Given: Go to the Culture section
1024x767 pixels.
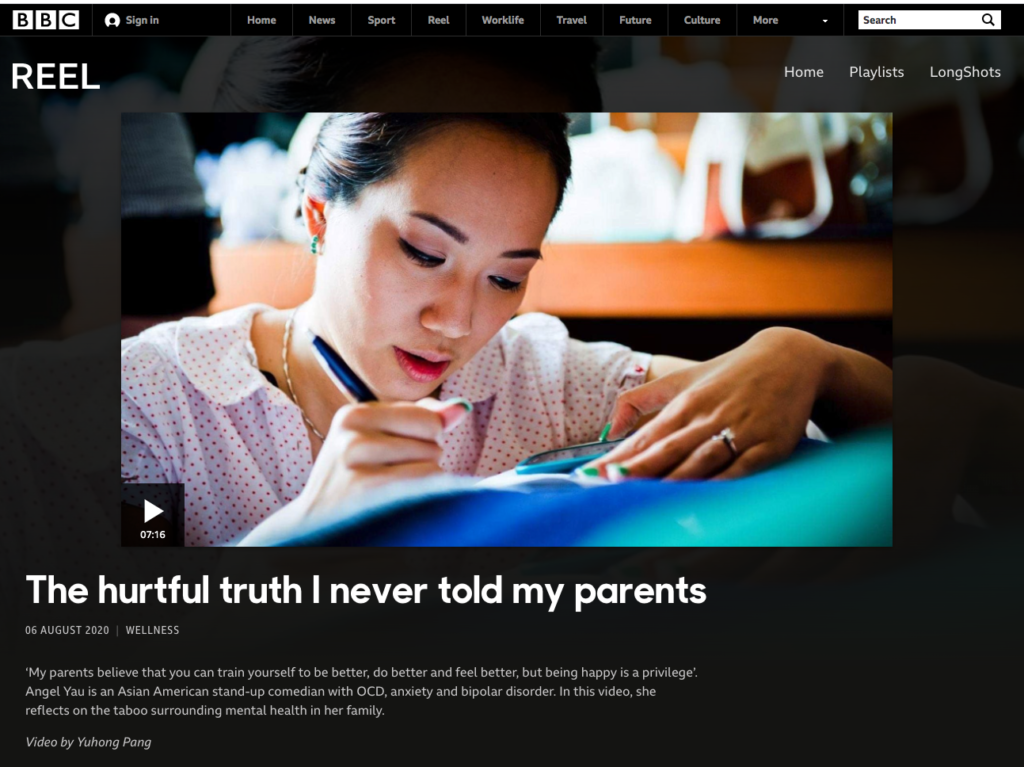Looking at the screenshot, I should (x=702, y=20).
